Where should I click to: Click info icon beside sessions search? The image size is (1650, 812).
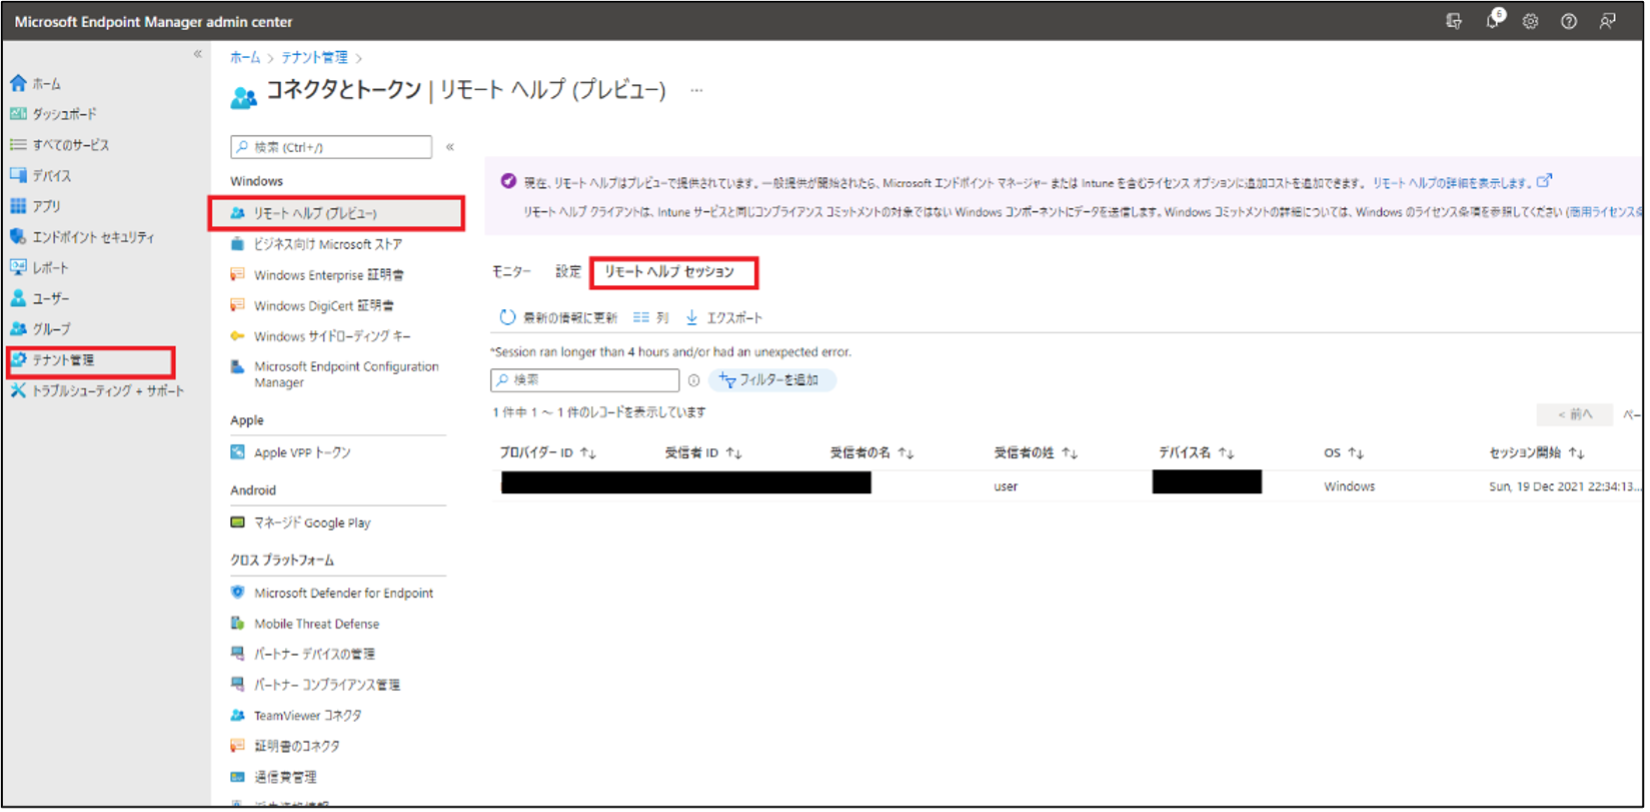[x=693, y=381]
